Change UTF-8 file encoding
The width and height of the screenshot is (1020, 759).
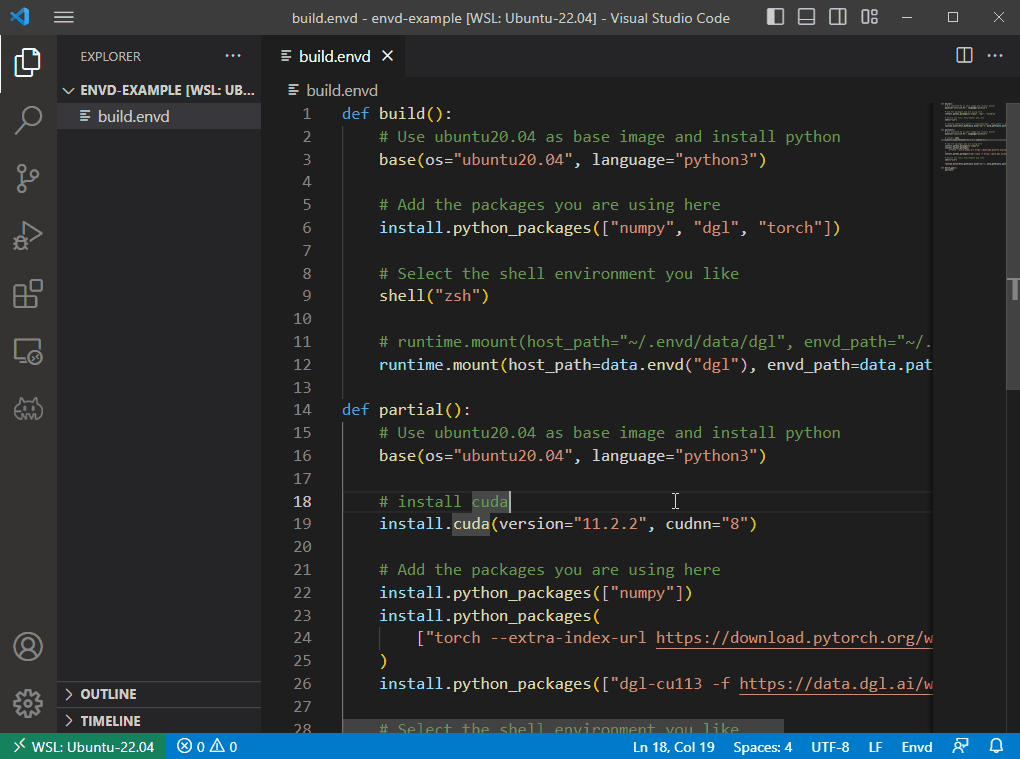point(830,747)
